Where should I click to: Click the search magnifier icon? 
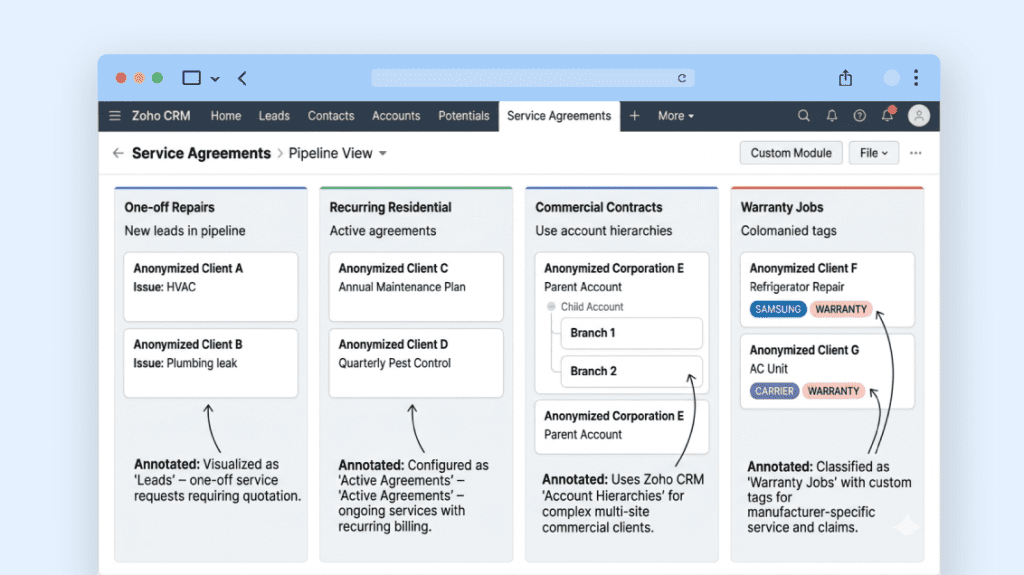pyautogui.click(x=803, y=116)
